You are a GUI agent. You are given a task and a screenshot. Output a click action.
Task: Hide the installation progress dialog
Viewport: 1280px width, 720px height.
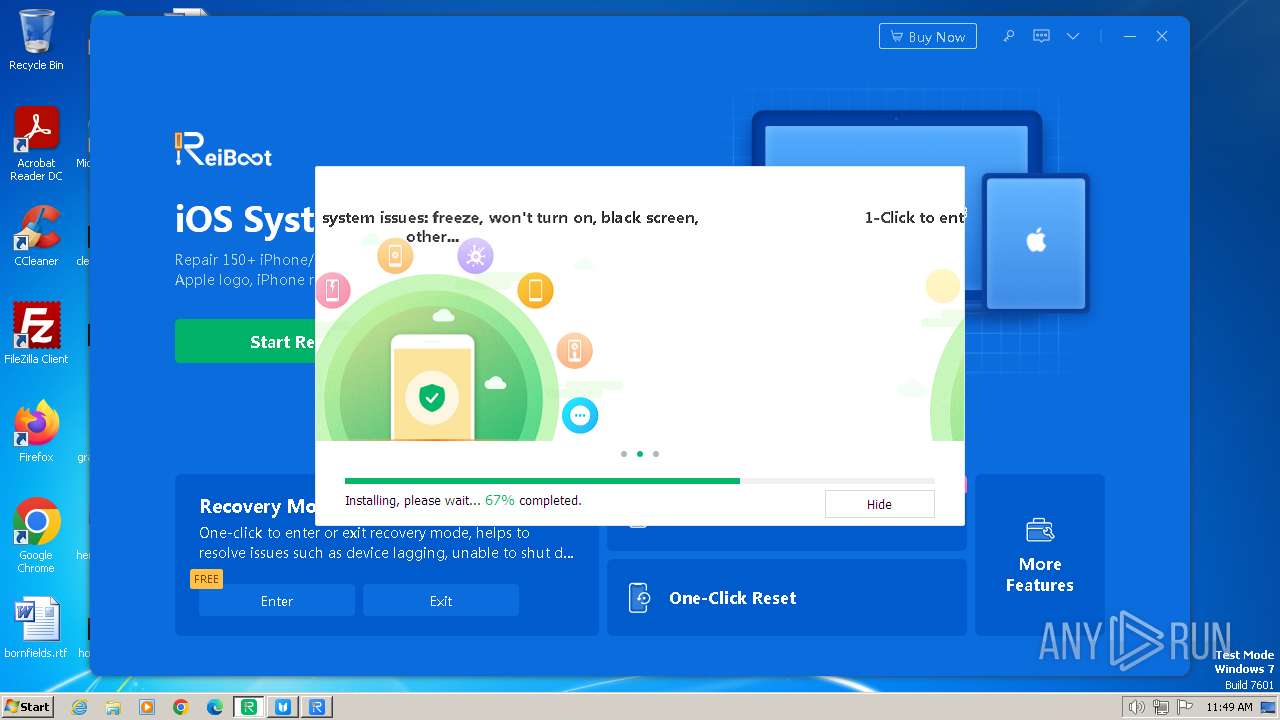pos(879,504)
